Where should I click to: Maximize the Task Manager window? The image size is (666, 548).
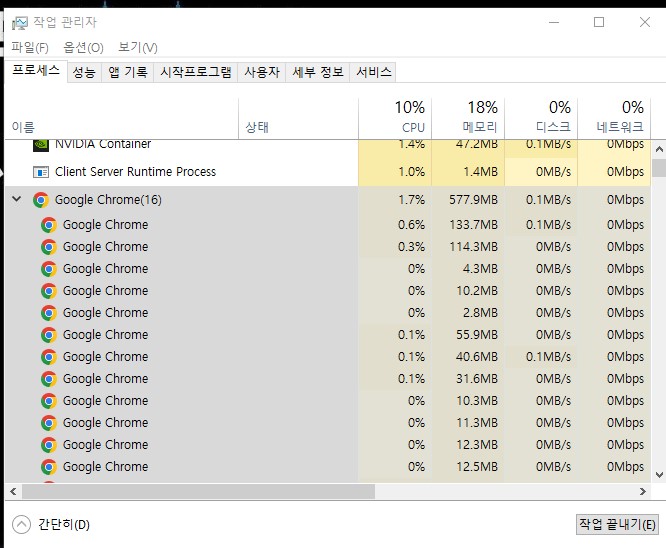tap(599, 22)
